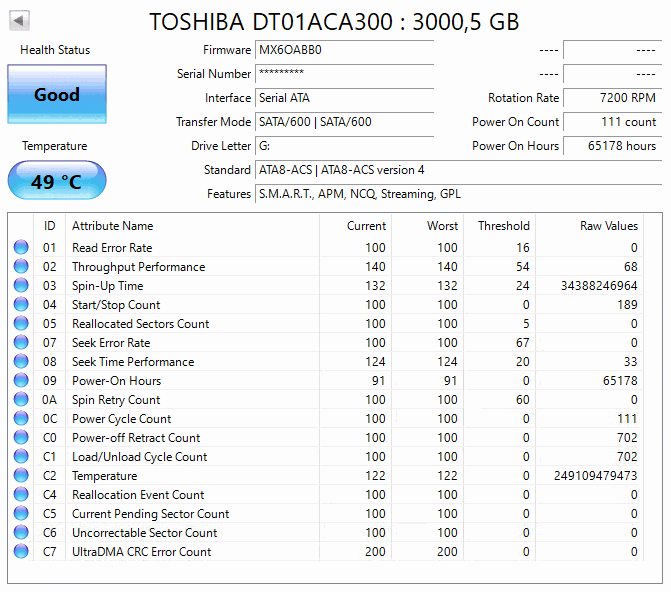Click status orb for Read Error Rate
This screenshot has height=592, width=671.
(21, 247)
